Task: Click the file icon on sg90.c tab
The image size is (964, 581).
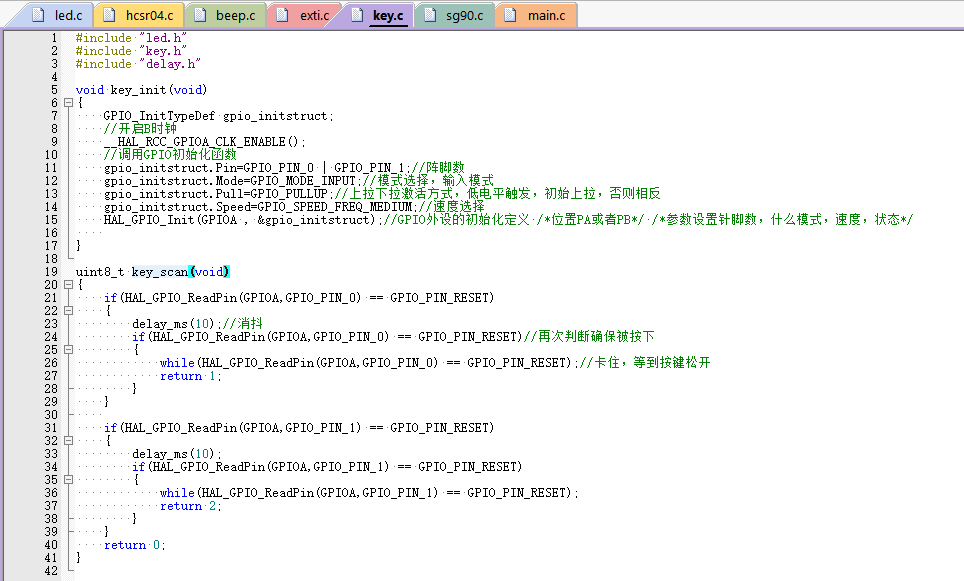Action: 430,15
